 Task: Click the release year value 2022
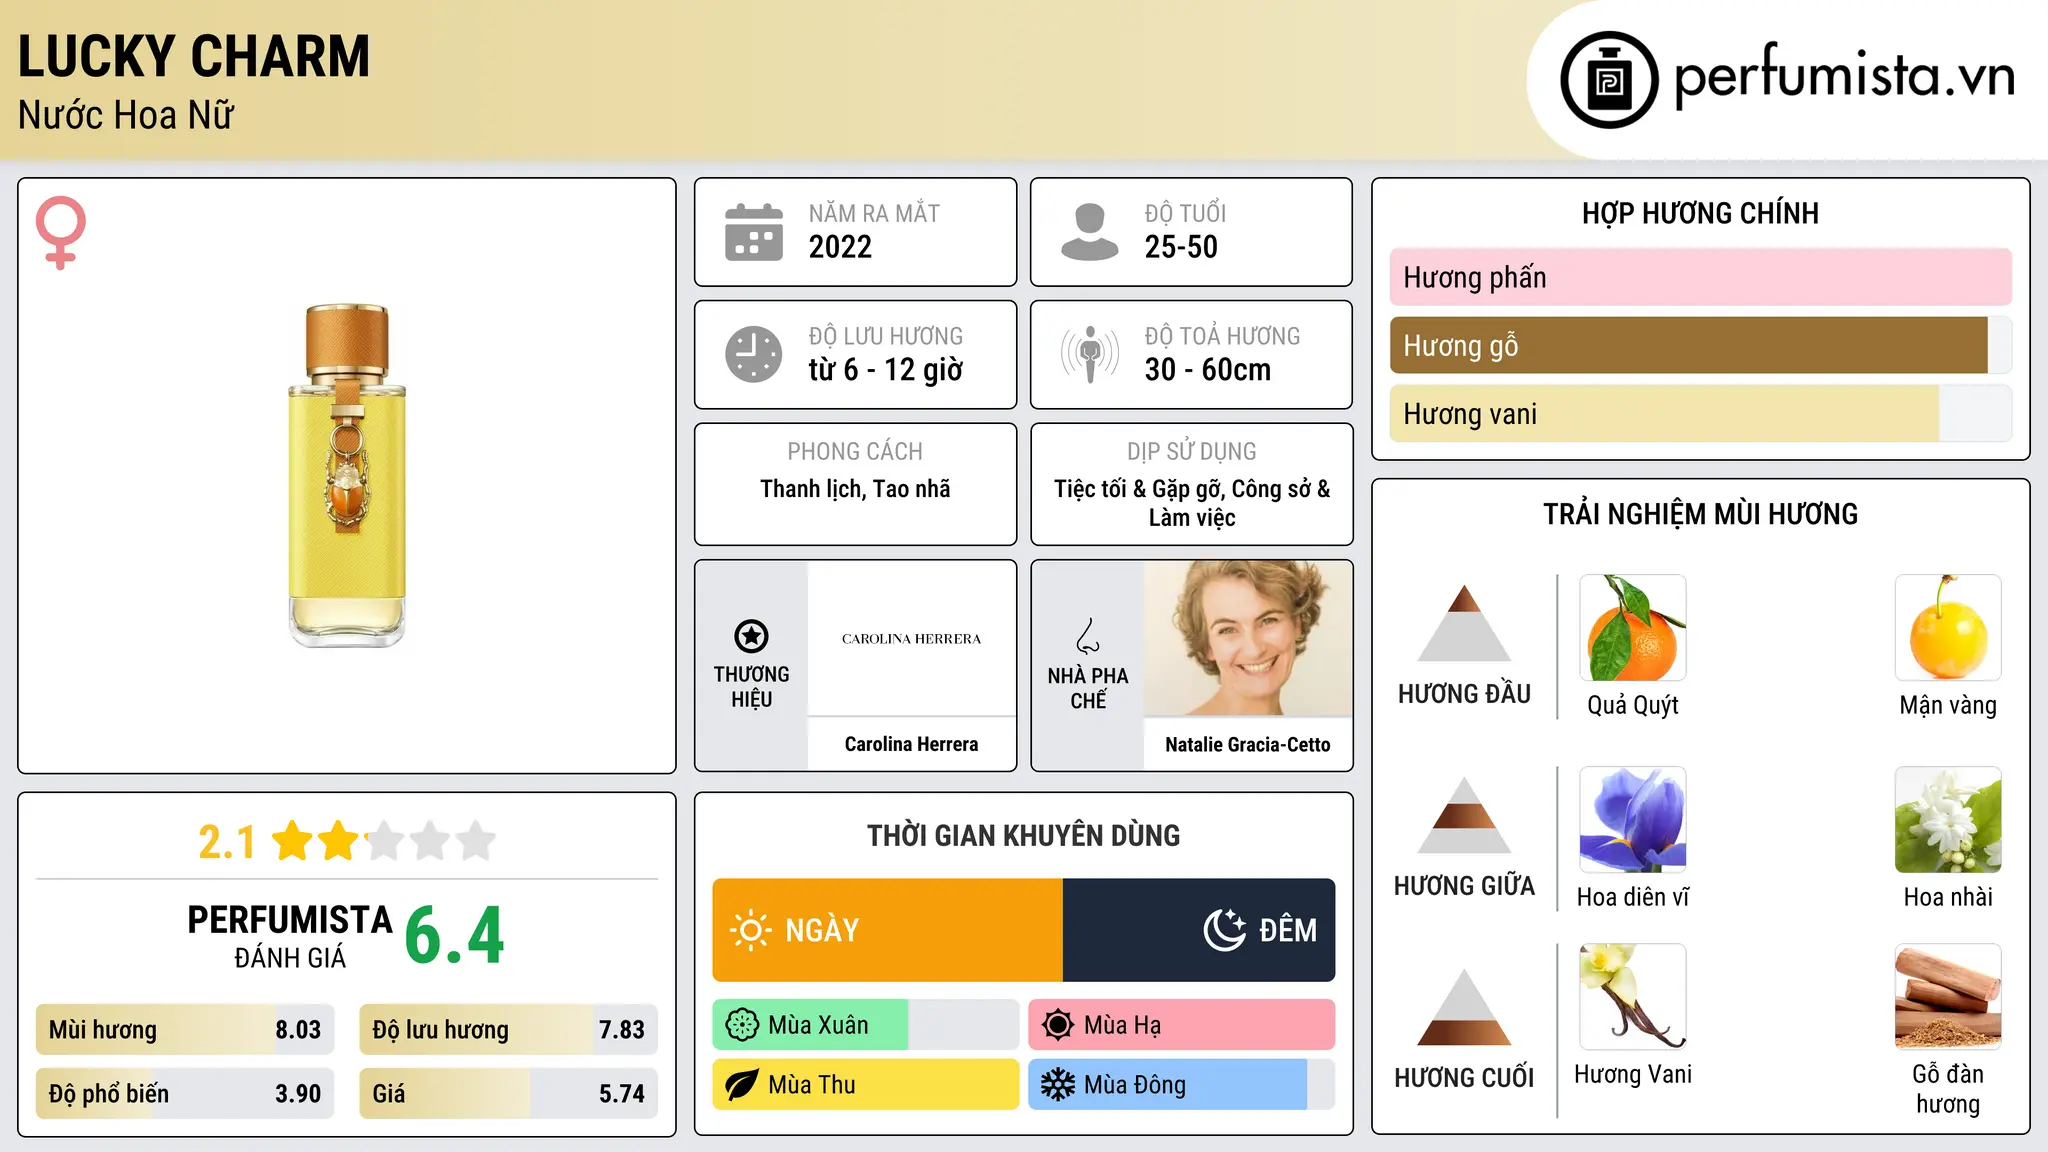pos(840,247)
